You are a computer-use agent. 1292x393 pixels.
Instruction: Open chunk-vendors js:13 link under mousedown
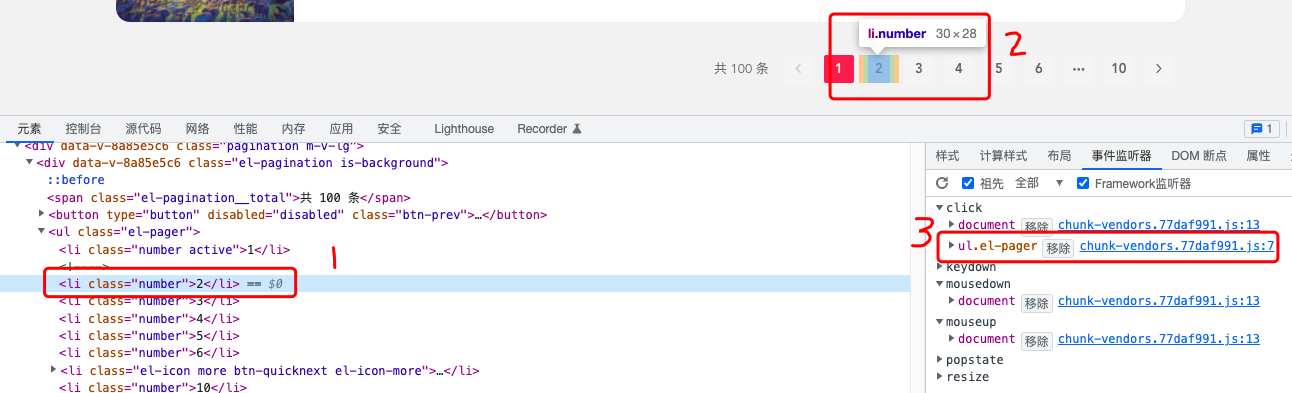[x=1159, y=301]
